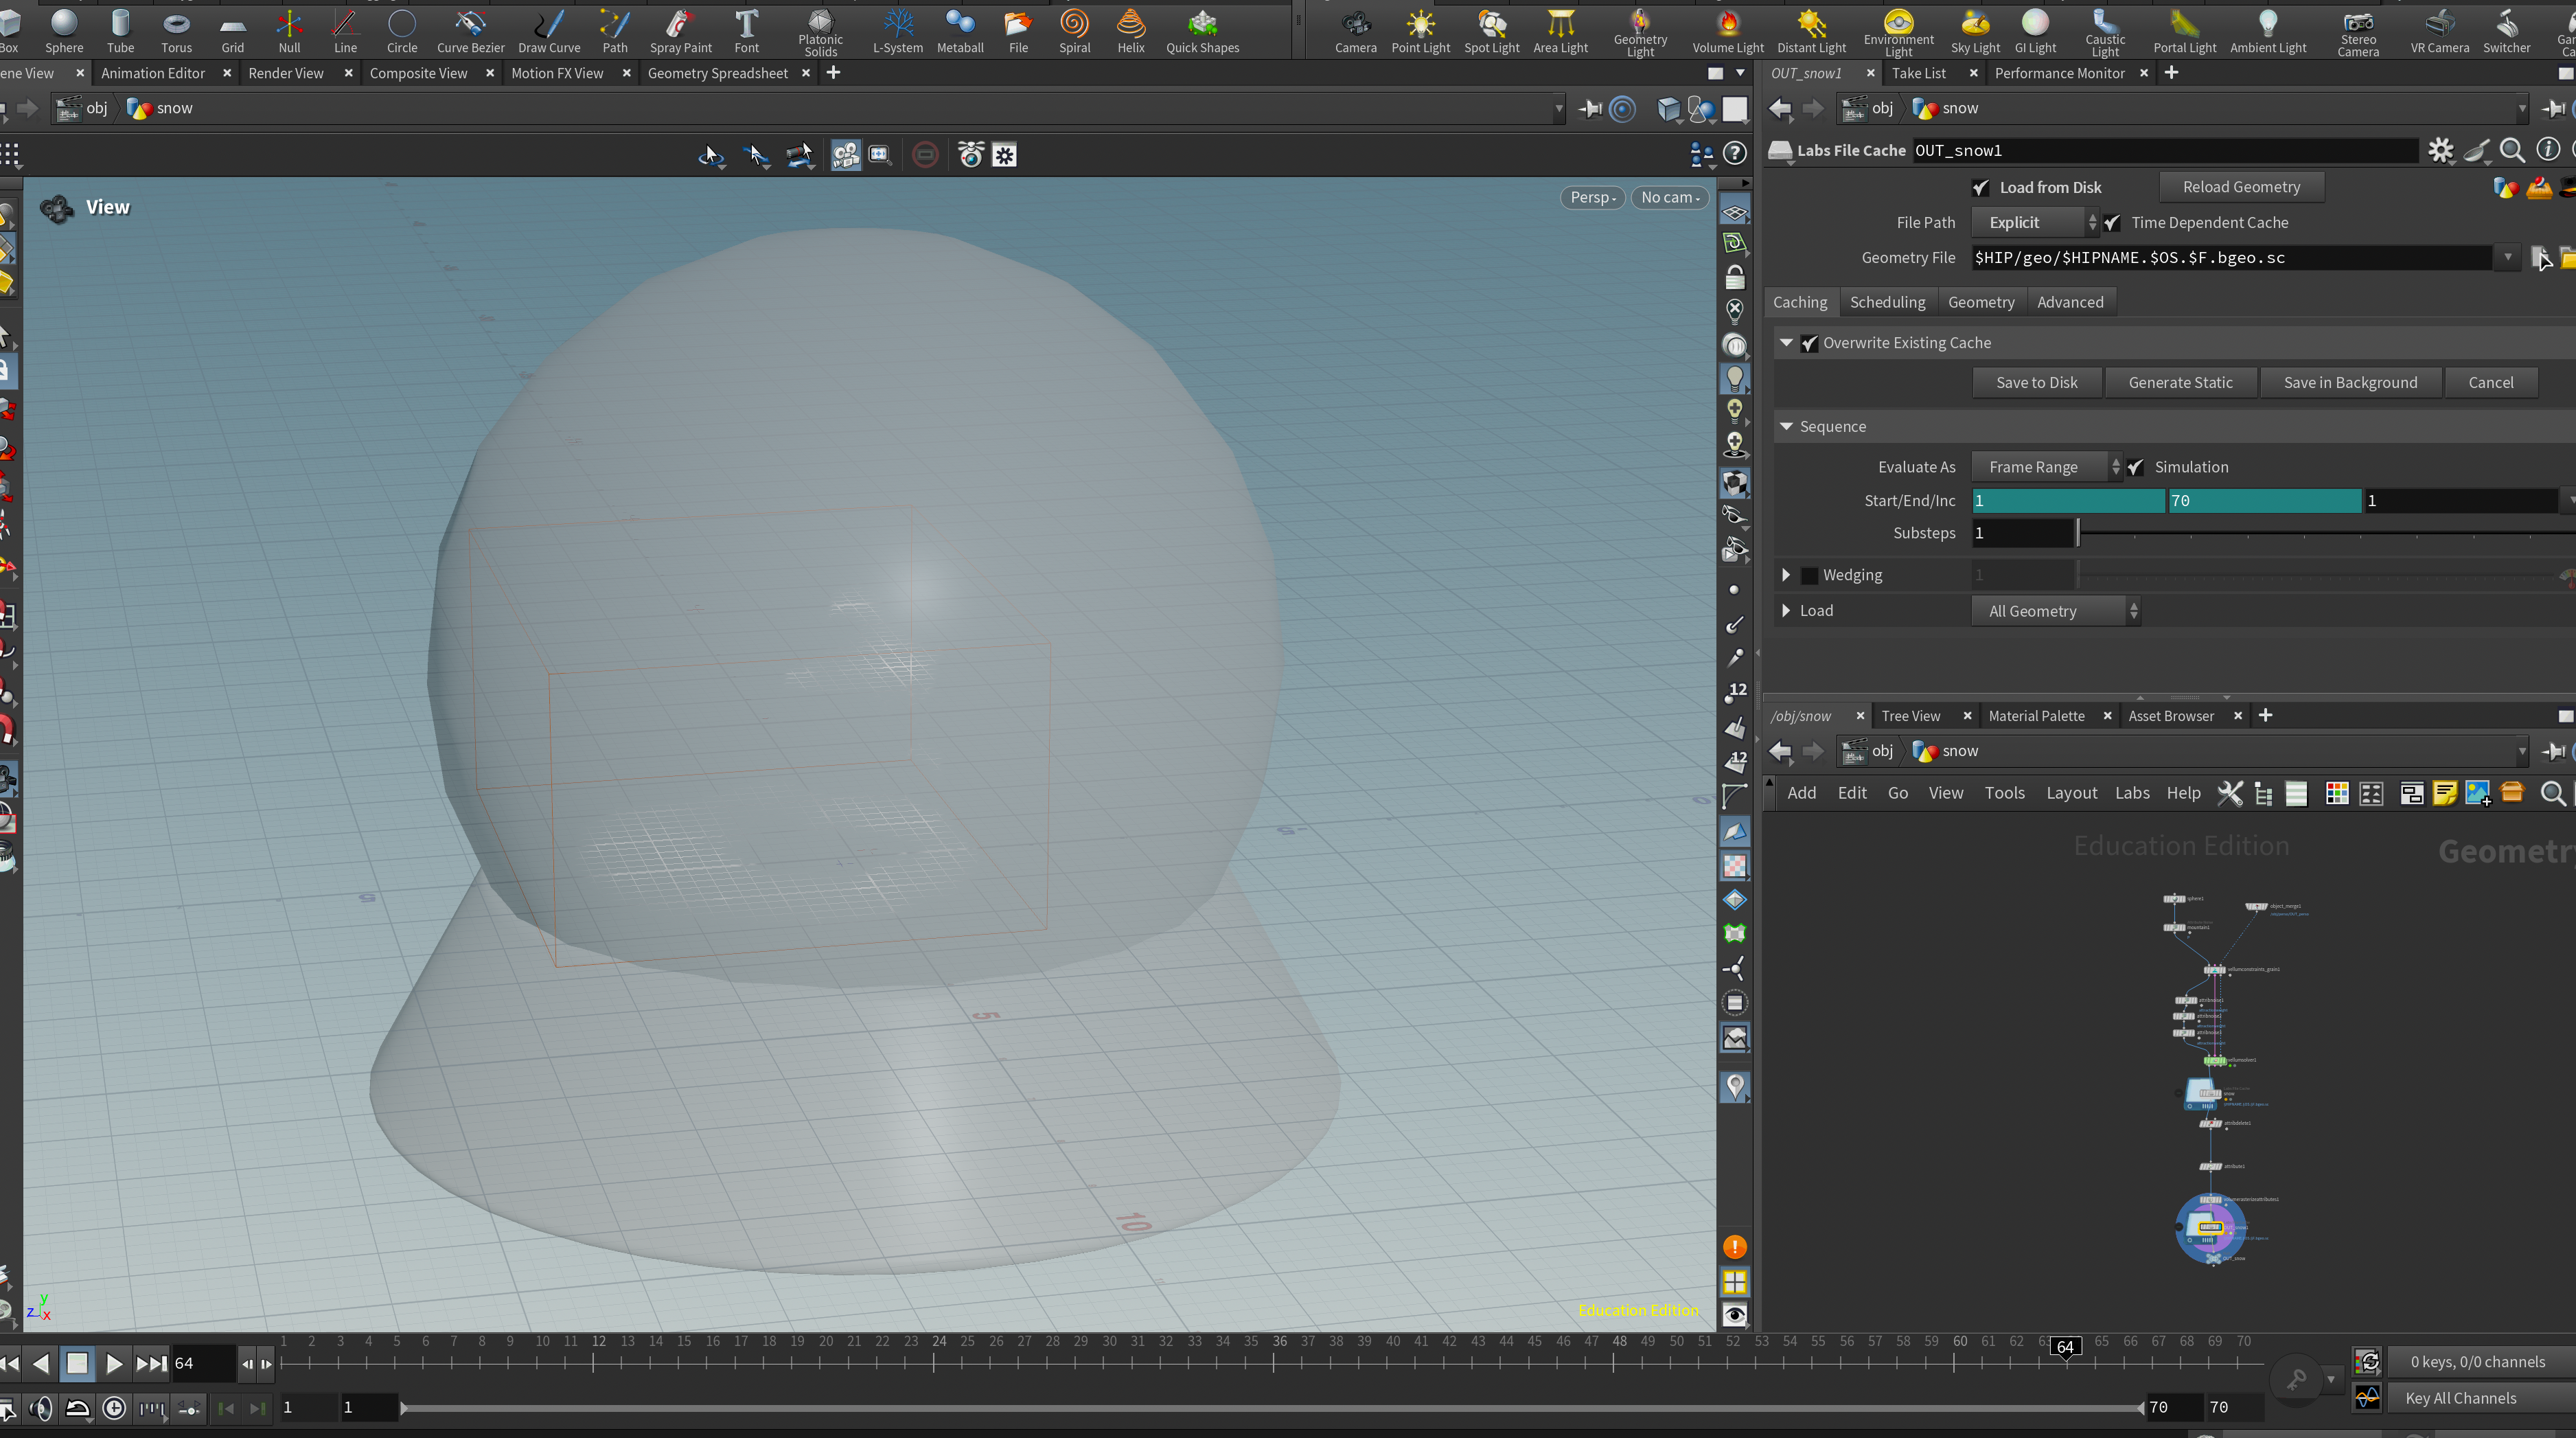Open the Labs menu in network editor
Screen dimensions: 2576x1438
tap(2132, 793)
